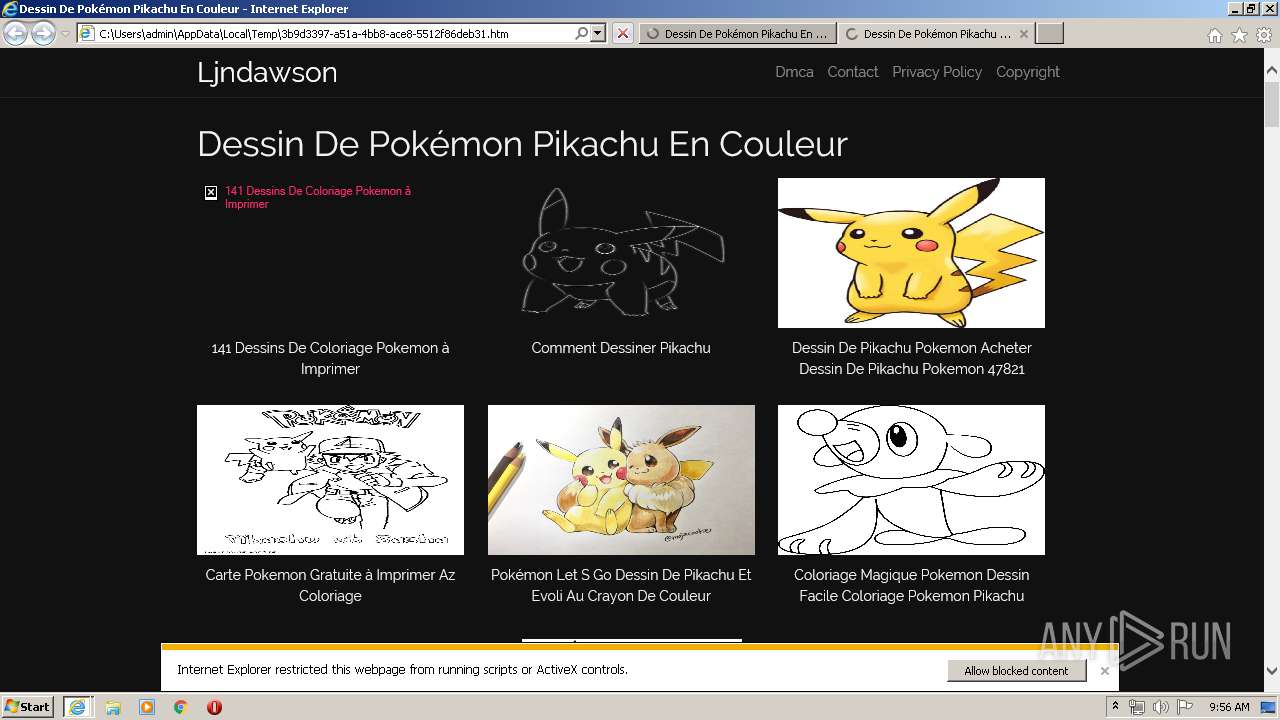Open the Home icon in IE toolbar
Image resolution: width=1280 pixels, height=720 pixels.
tap(1214, 35)
